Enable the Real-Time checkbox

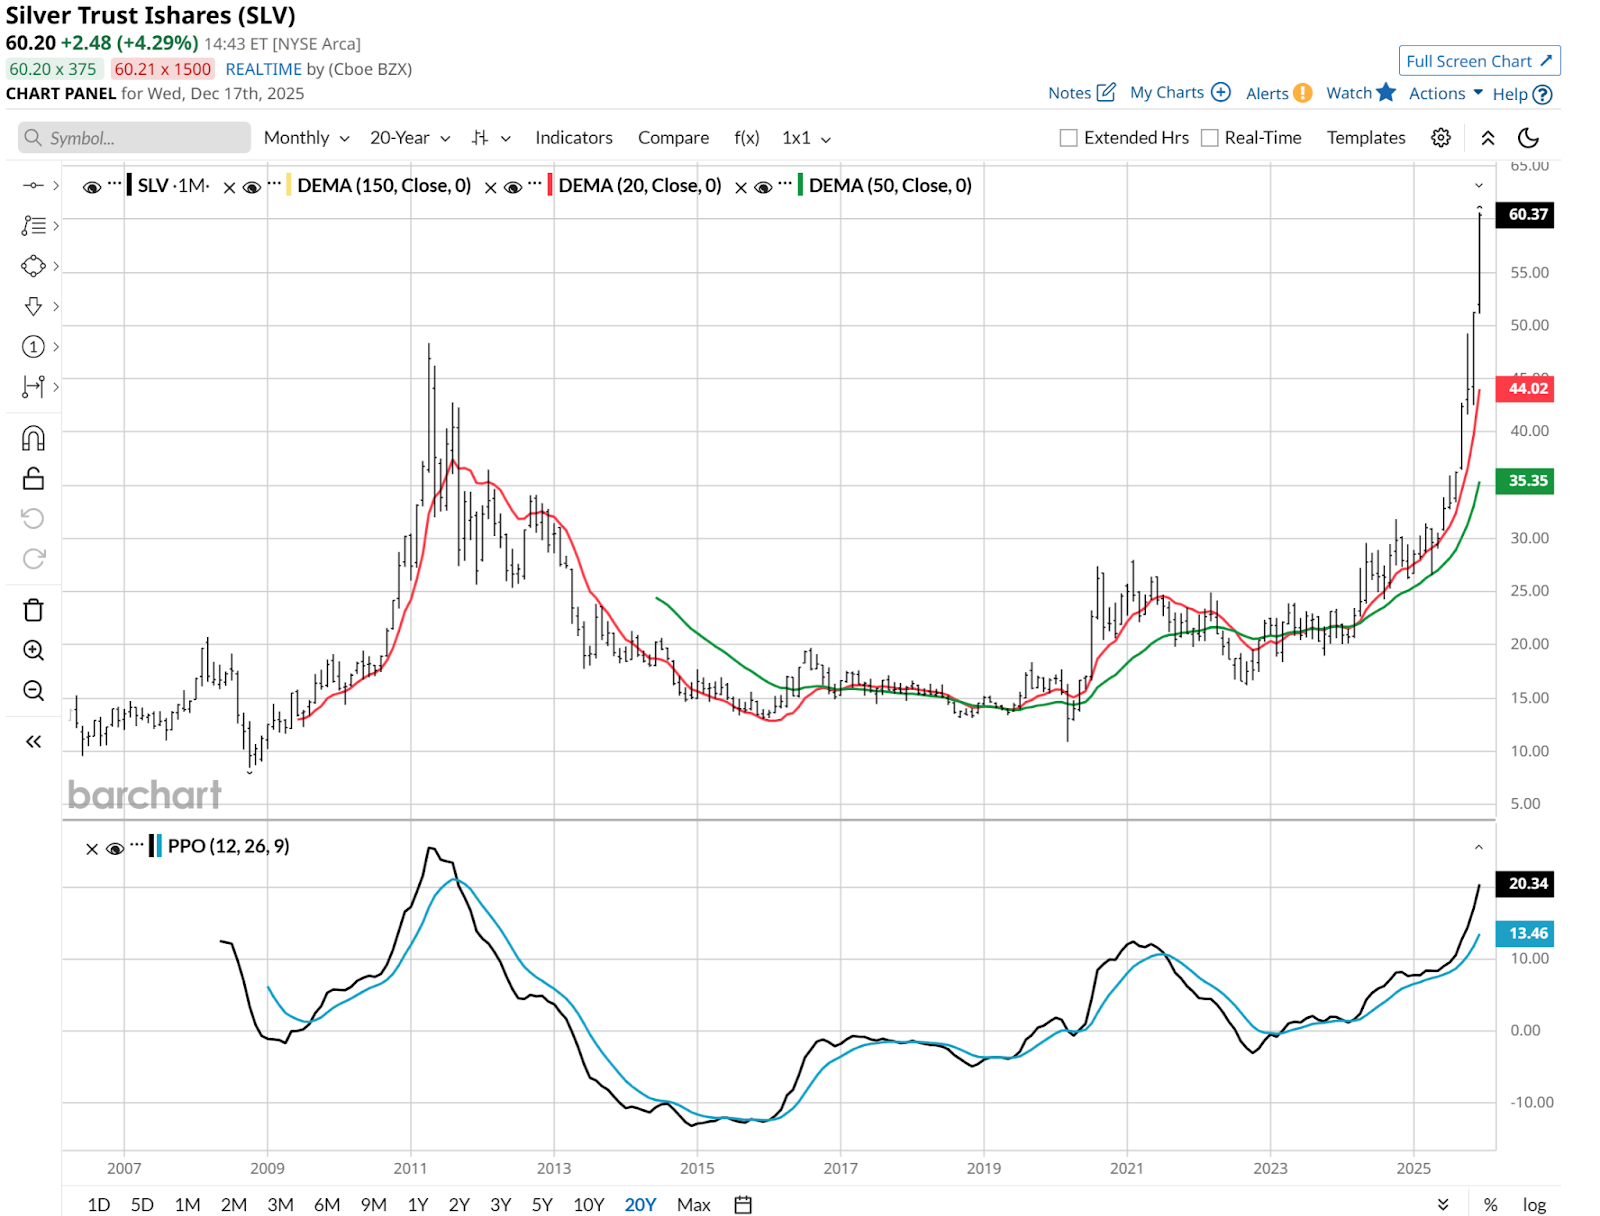1210,138
